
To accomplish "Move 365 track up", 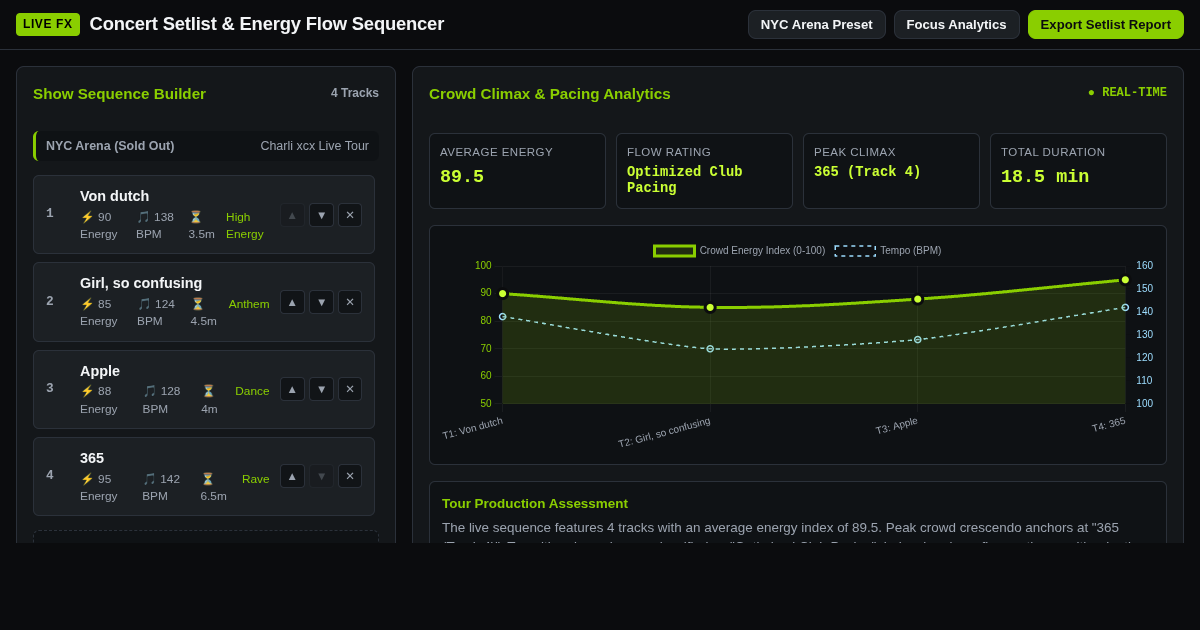I will [292, 476].
